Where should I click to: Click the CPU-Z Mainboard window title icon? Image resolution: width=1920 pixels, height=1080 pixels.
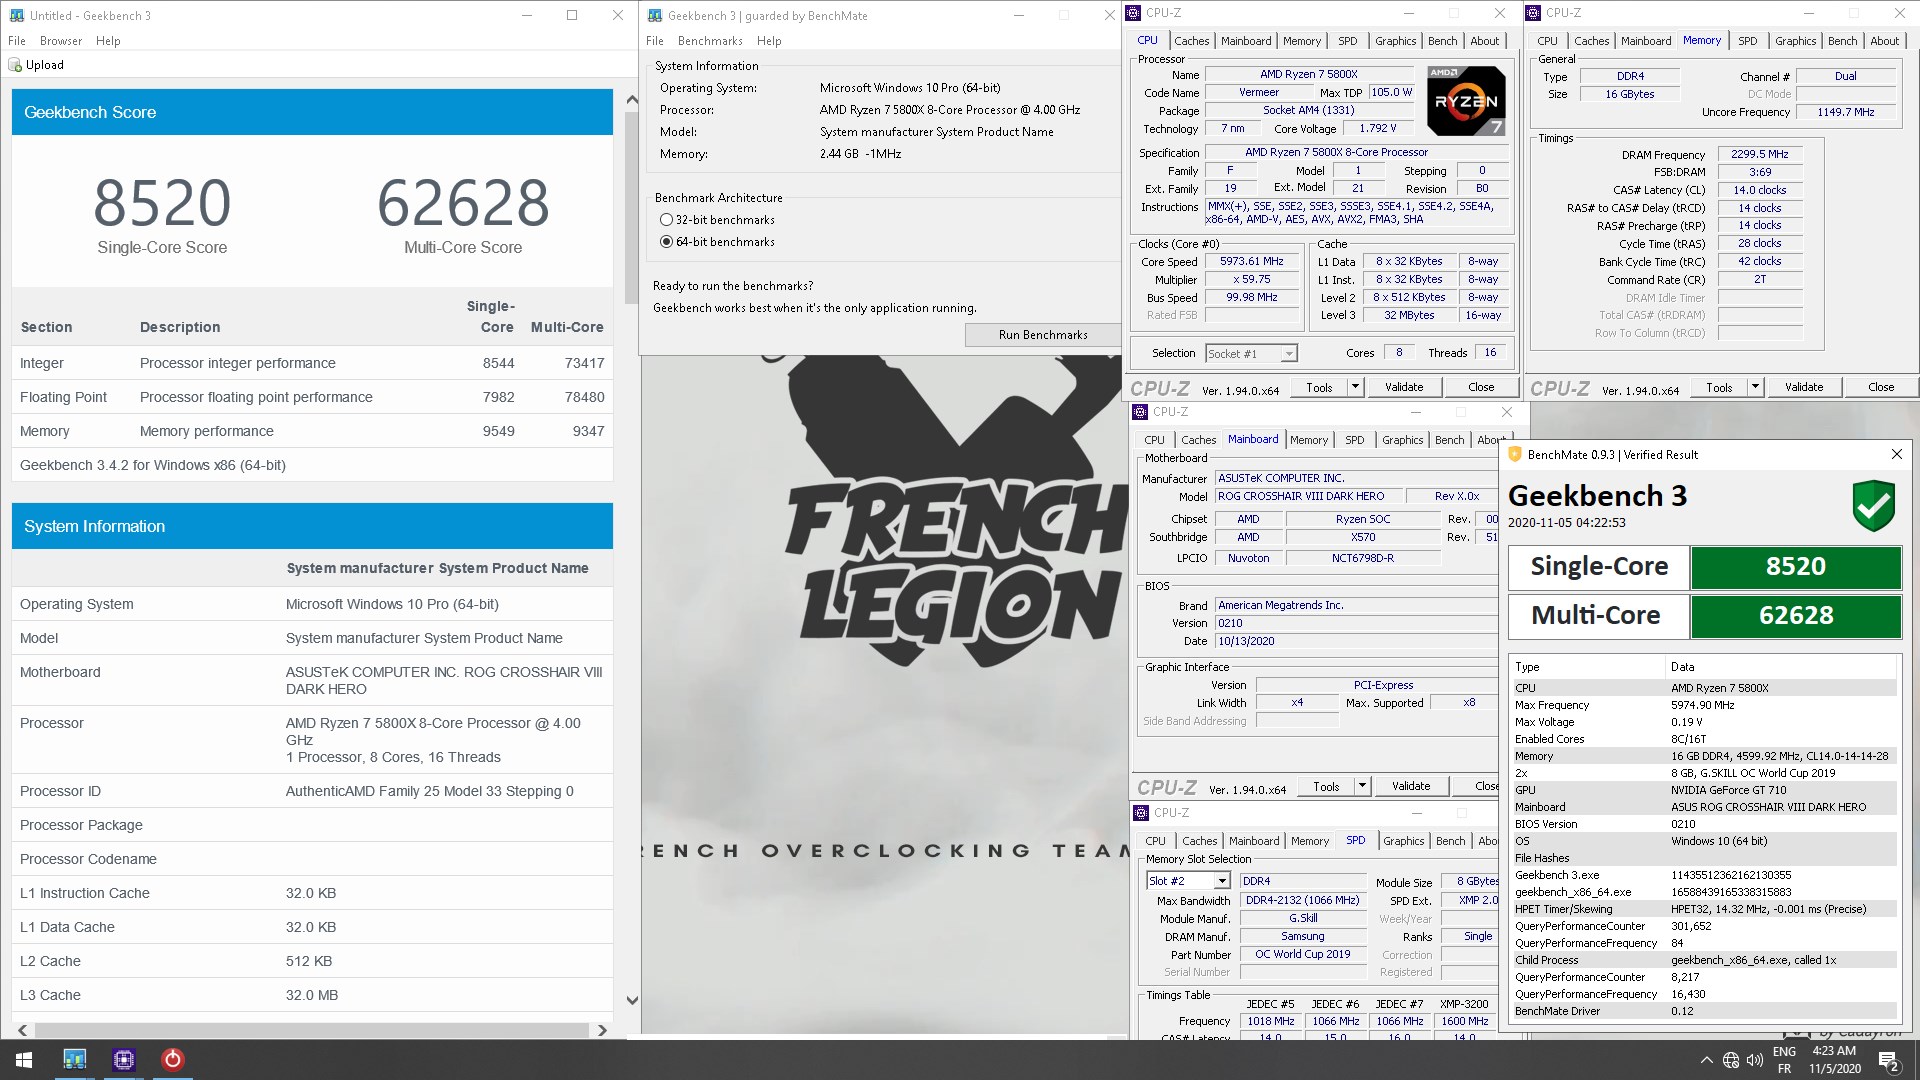click(x=1140, y=412)
